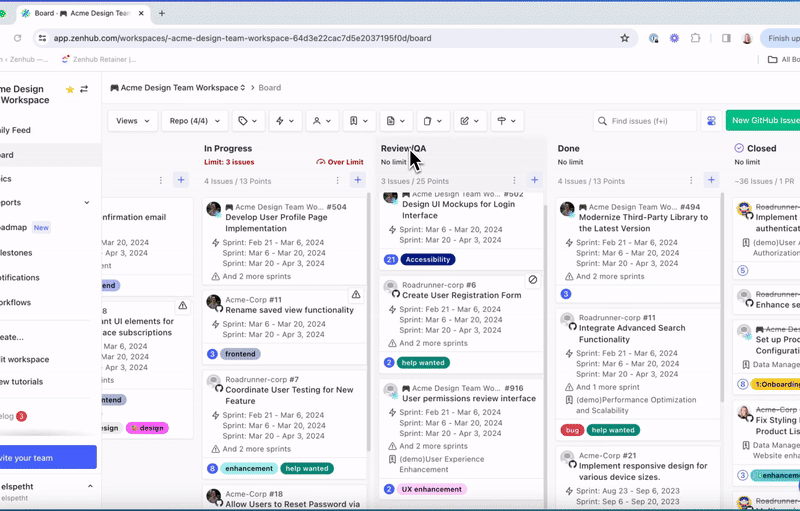The height and width of the screenshot is (511, 800).
Task: Click the plus icon in In Progress column
Action: tap(358, 180)
